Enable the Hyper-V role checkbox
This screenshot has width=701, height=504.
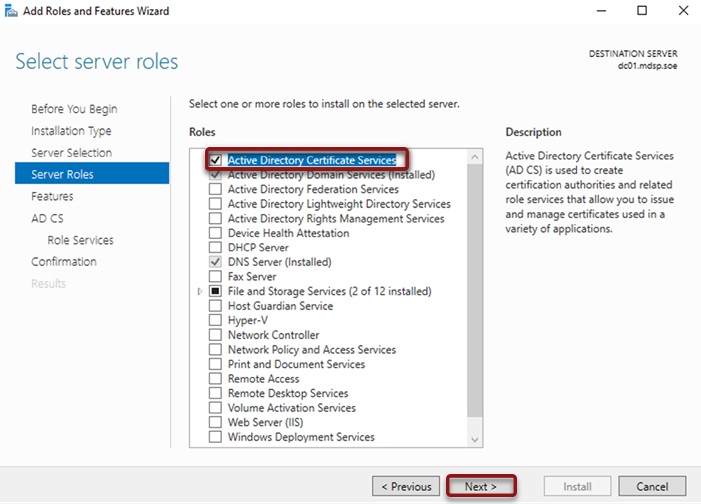point(215,320)
